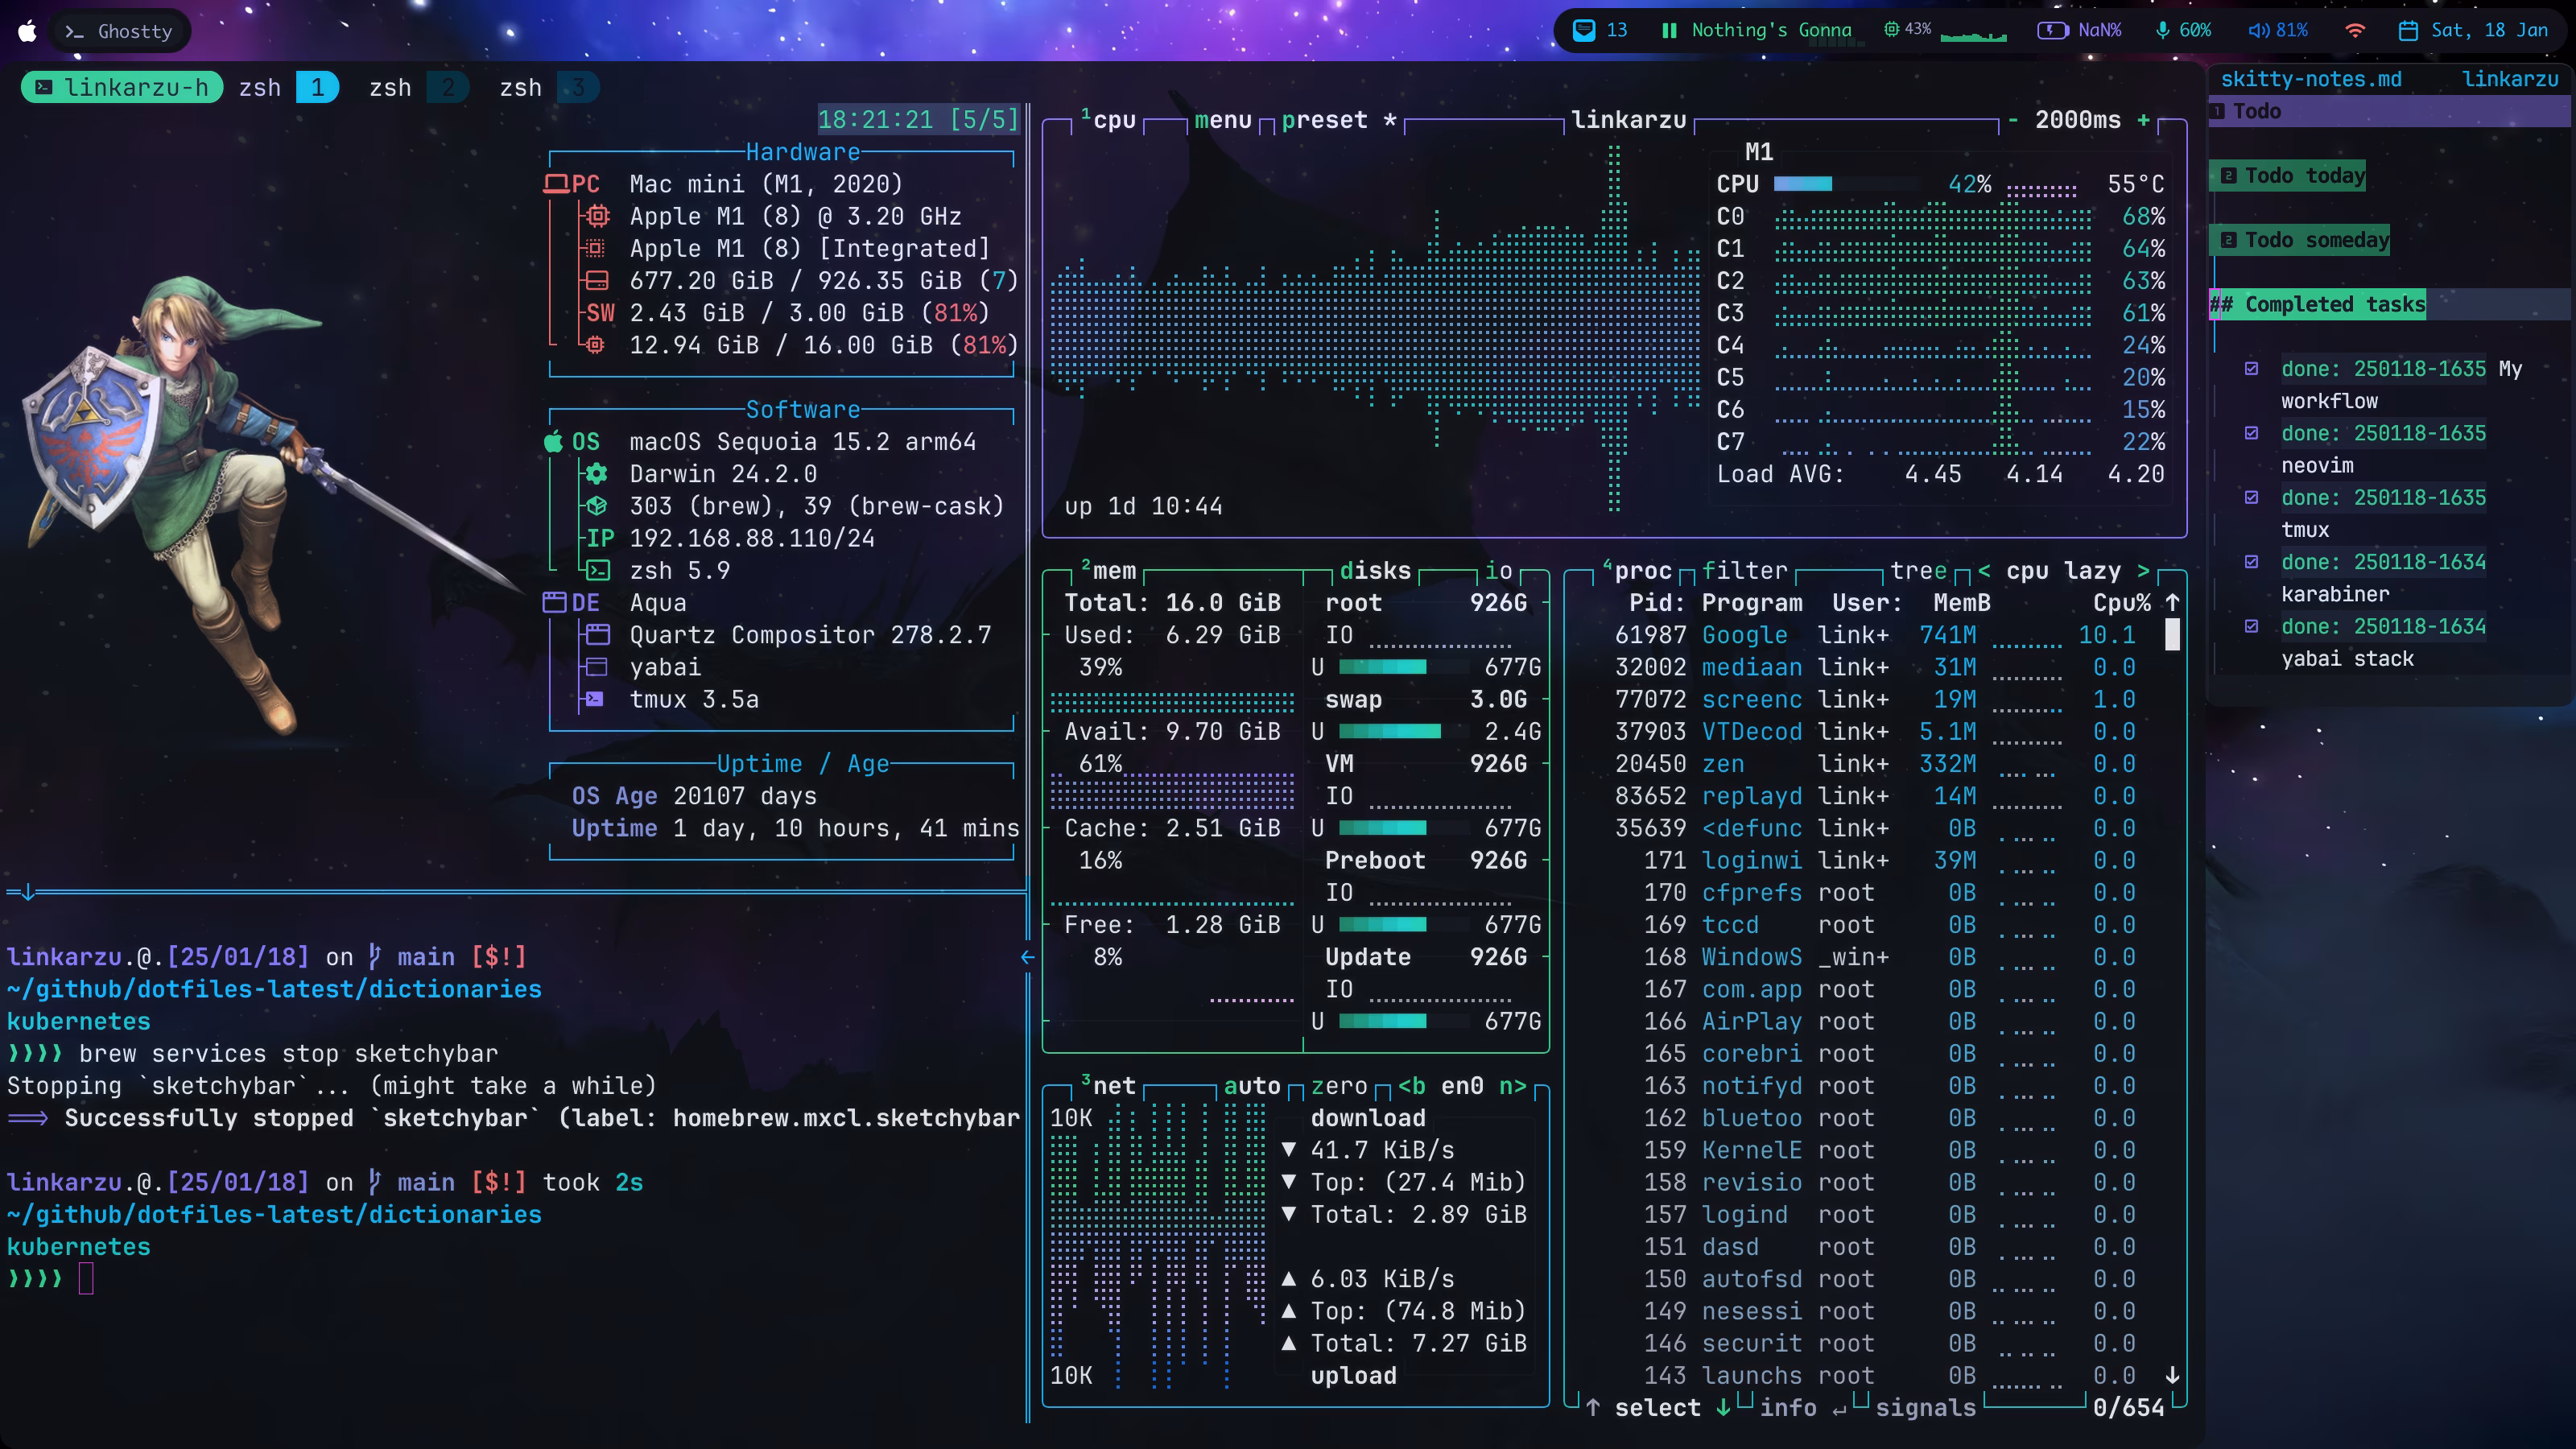The width and height of the screenshot is (2576, 1449).
Task: Switch to tmux window zsh 3
Action: (x=548, y=88)
